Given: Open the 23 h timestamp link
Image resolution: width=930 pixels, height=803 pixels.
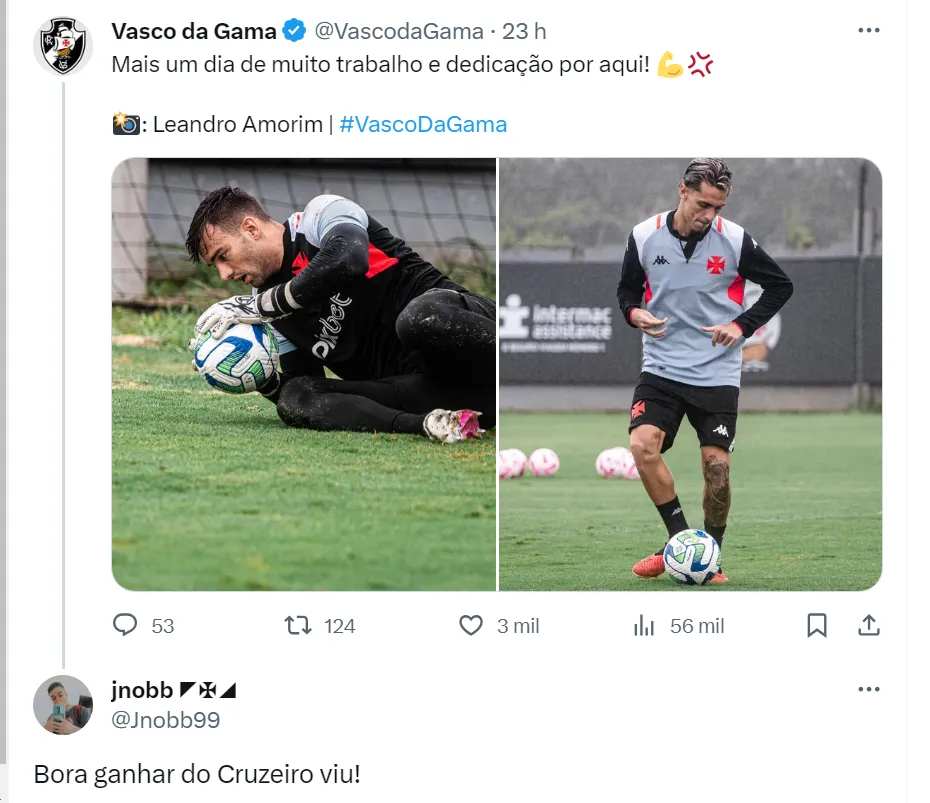Looking at the screenshot, I should tap(524, 31).
